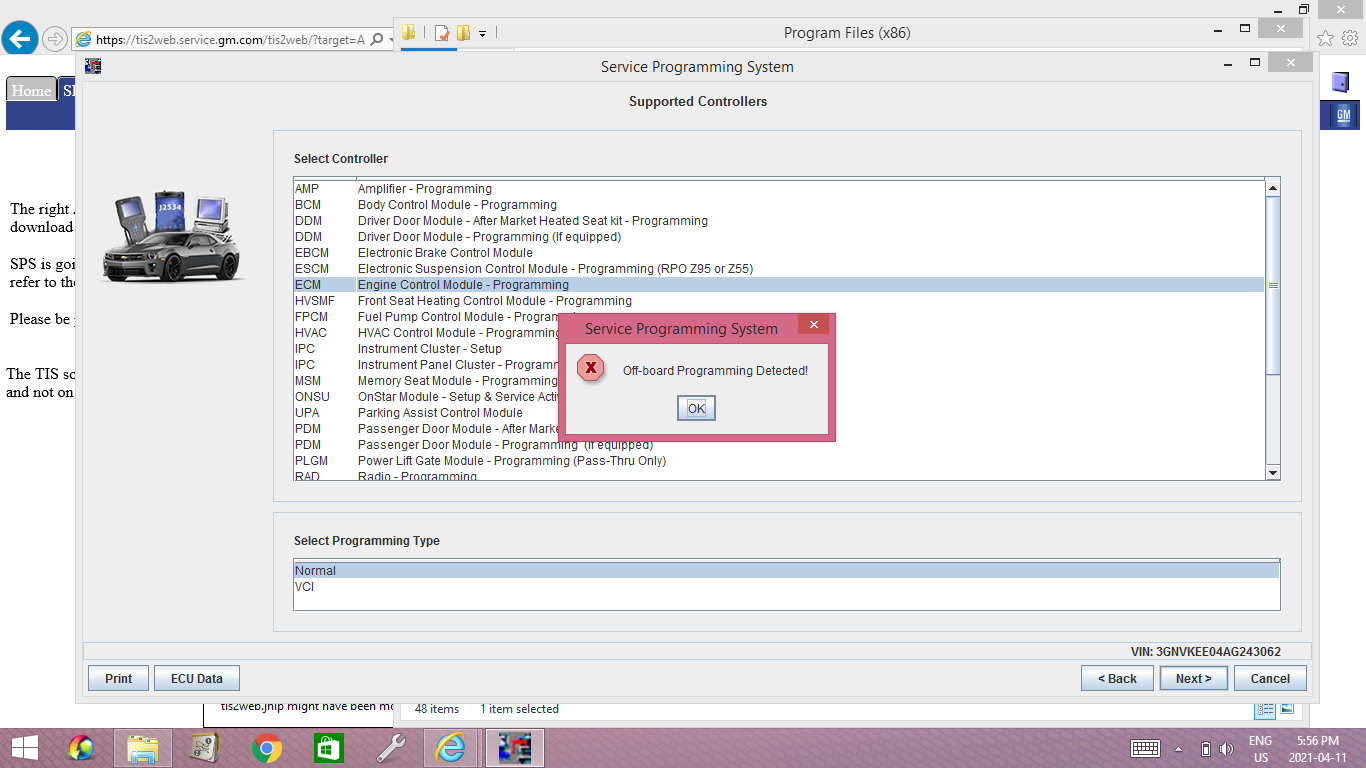This screenshot has height=768, width=1366.
Task: Select MSM Memory Seat Module - Programming
Action: [779, 381]
